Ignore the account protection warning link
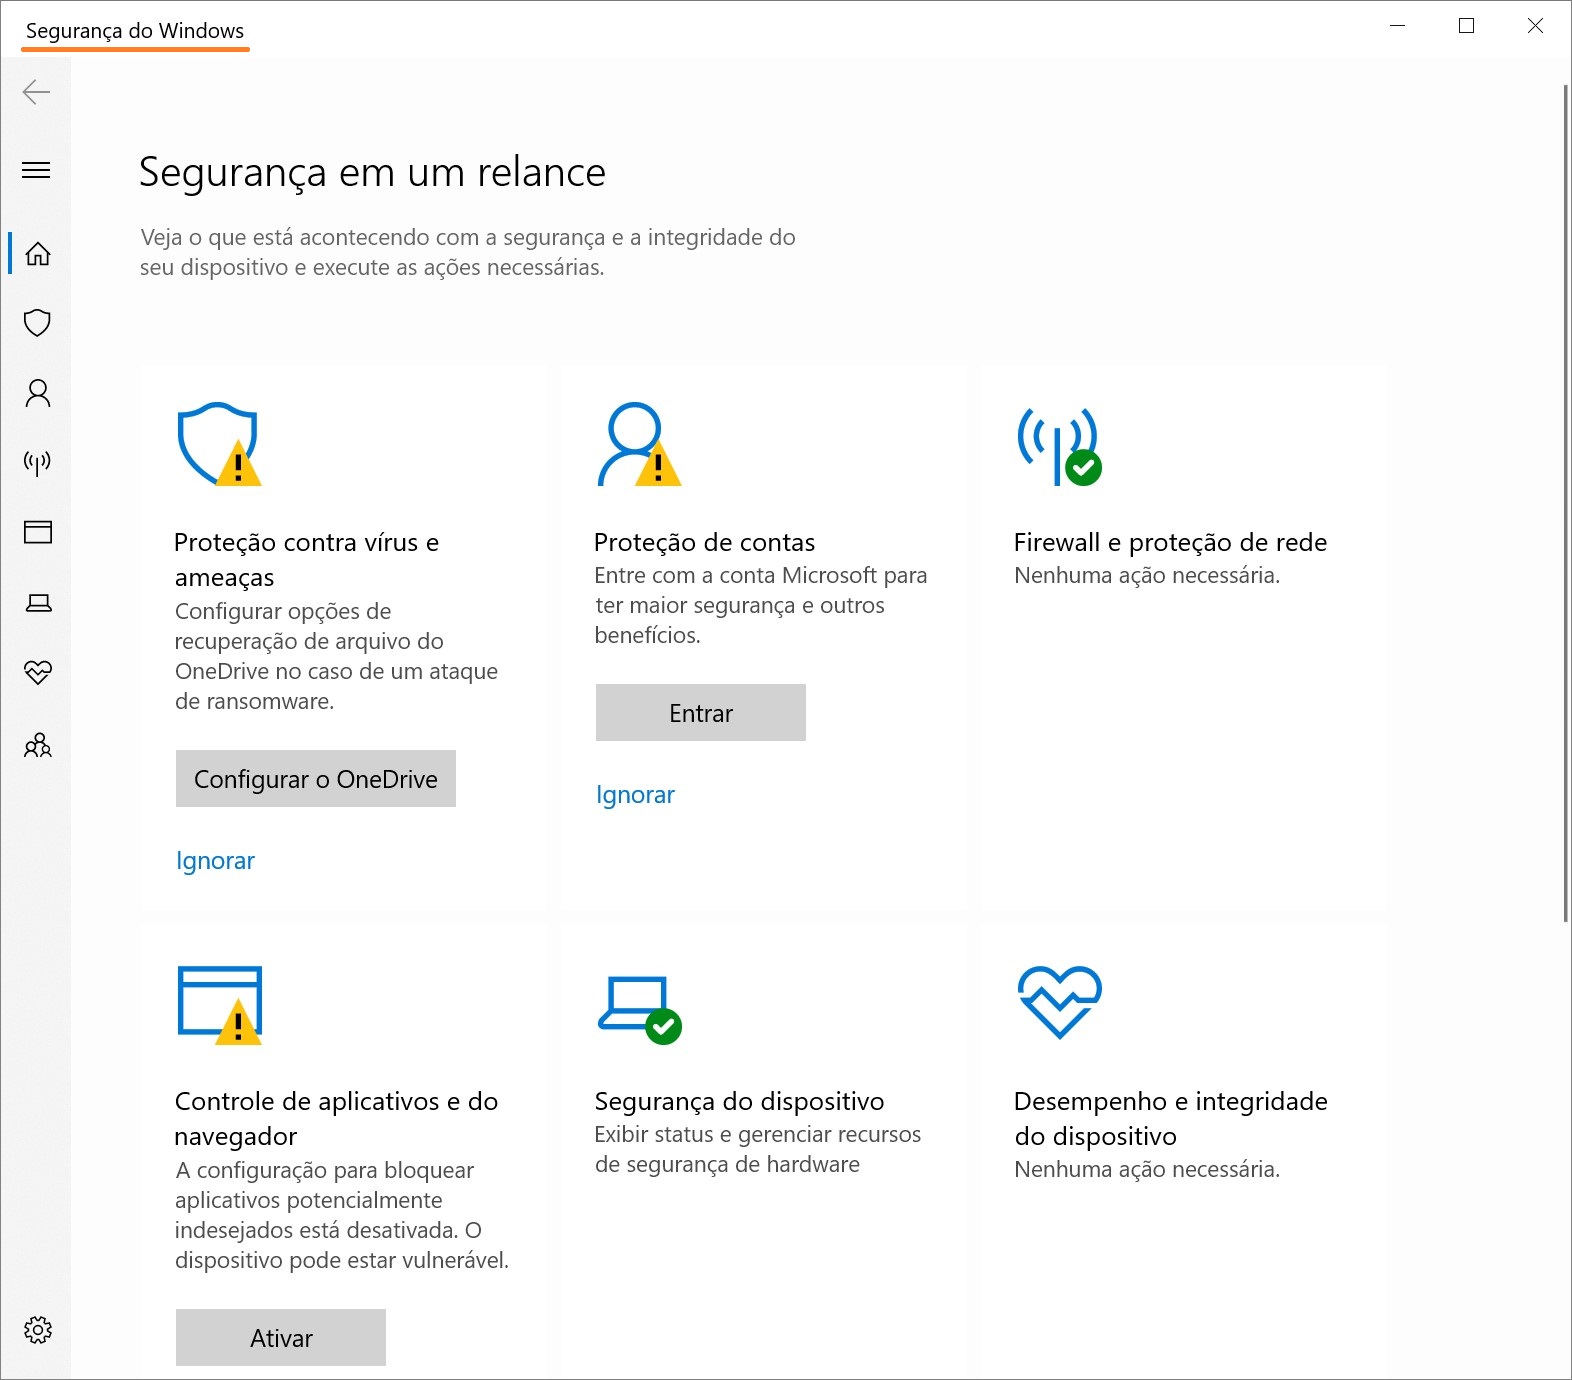The width and height of the screenshot is (1572, 1380). (x=635, y=795)
